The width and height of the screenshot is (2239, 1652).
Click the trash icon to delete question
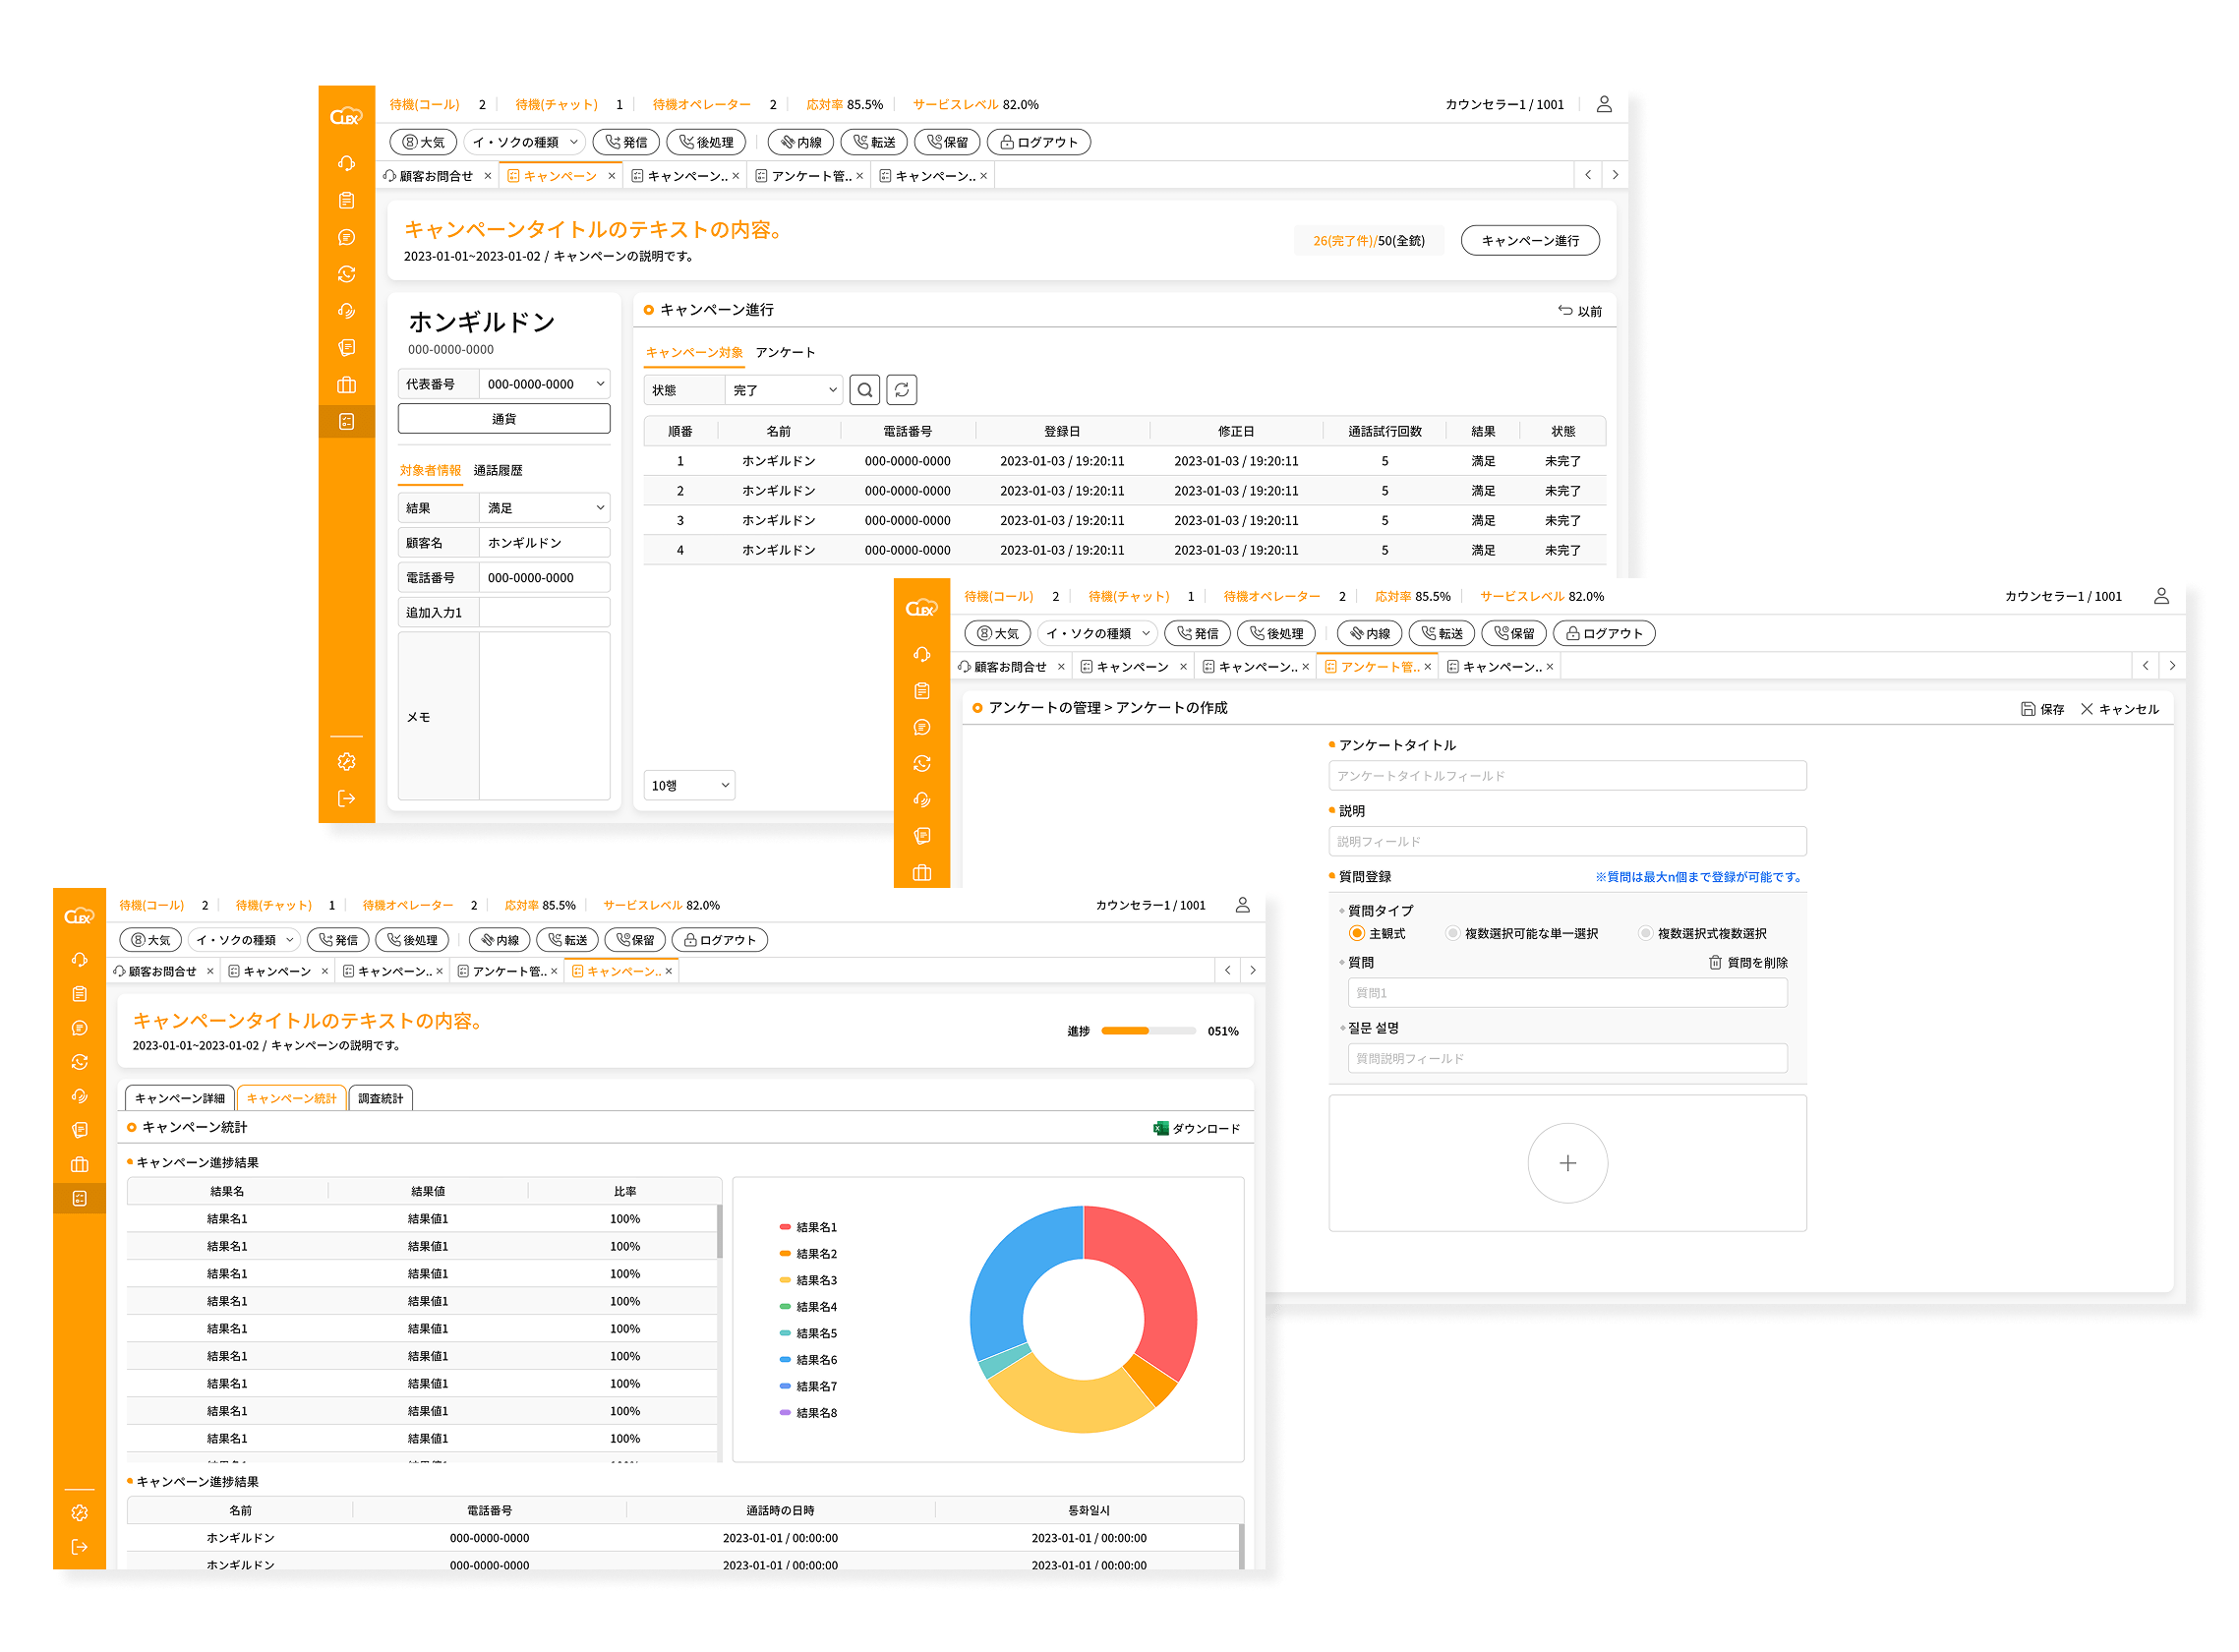1715,962
